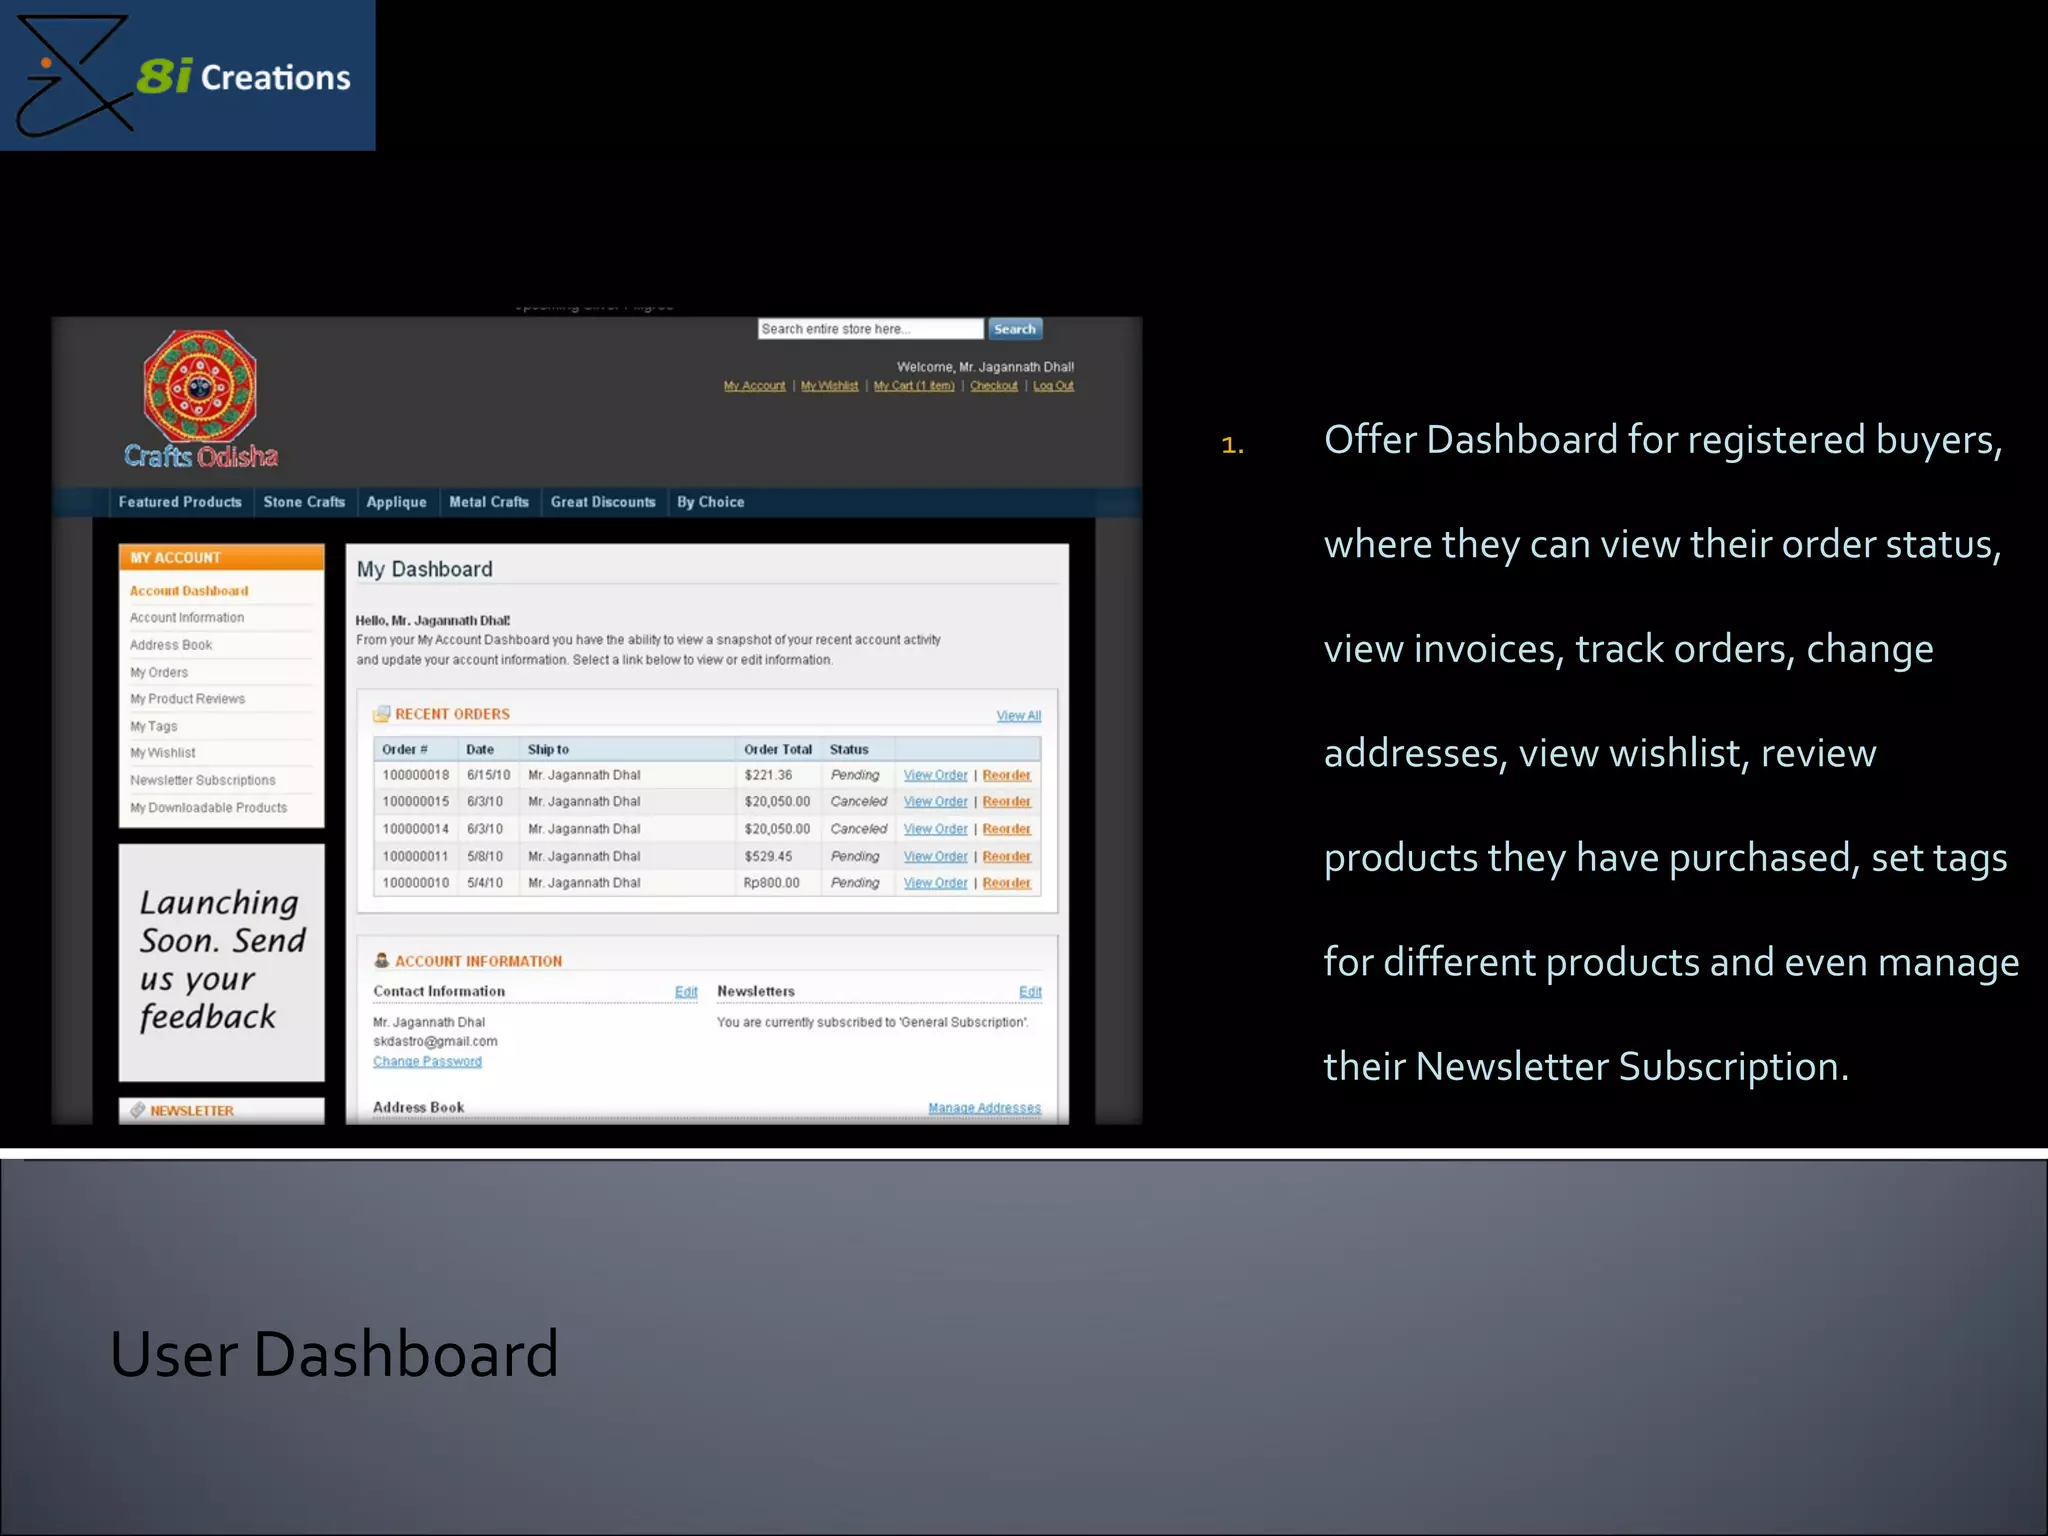Click skdastro@gmail.com email text
This screenshot has width=2048, height=1536.
click(435, 1042)
